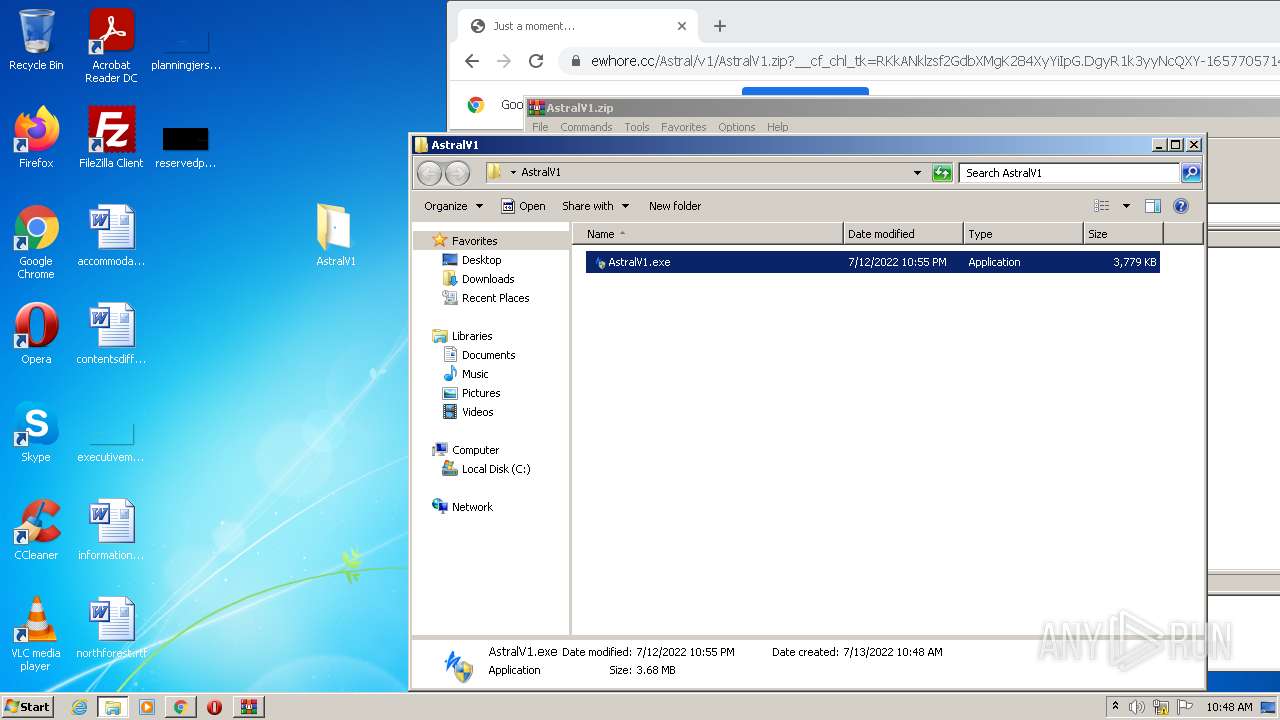Open the Documents library
Viewport: 1280px width, 720px height.
pyautogui.click(x=488, y=355)
